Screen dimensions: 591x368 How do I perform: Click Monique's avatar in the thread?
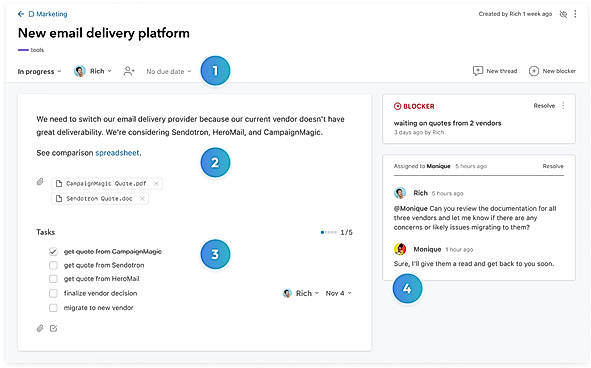click(400, 249)
